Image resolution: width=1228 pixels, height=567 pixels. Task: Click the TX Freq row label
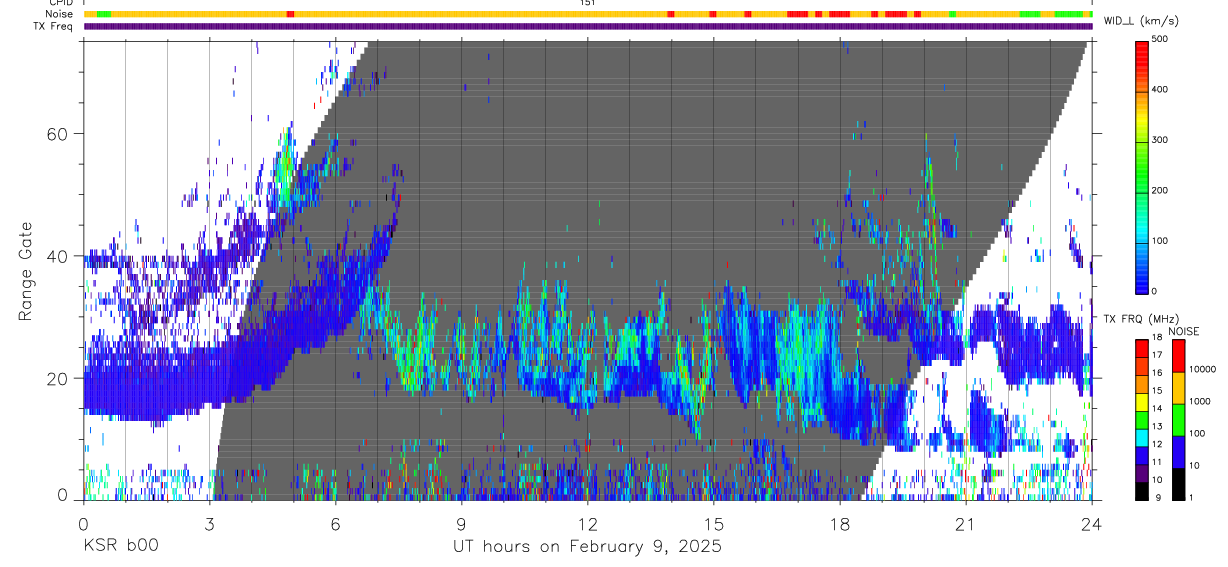click(52, 26)
